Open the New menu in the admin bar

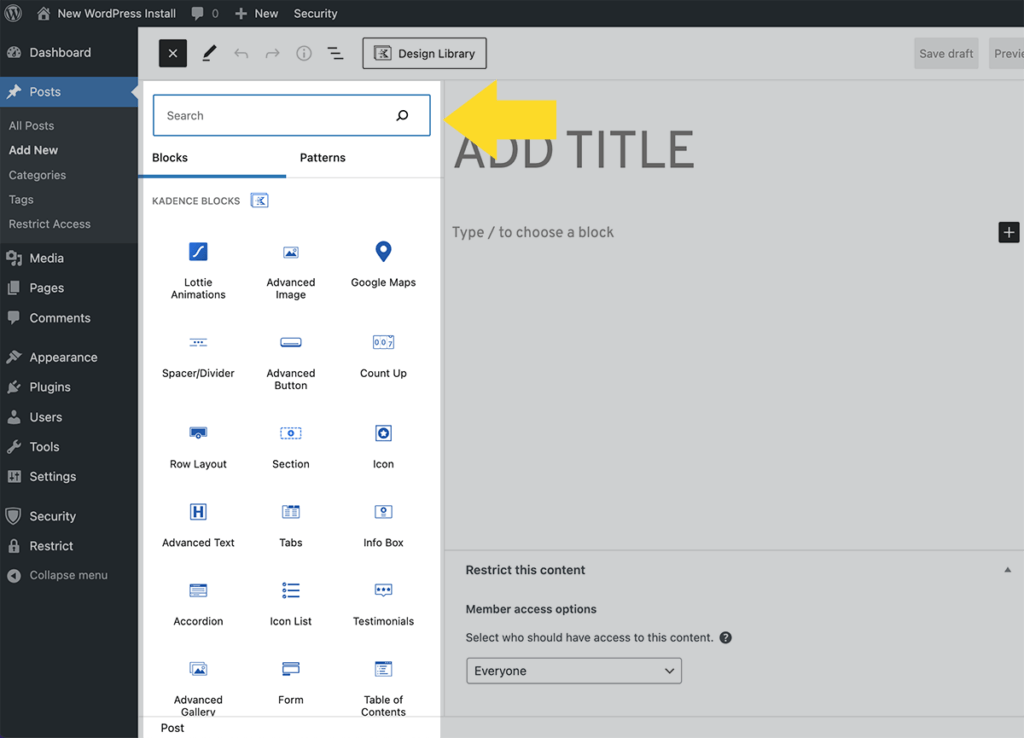click(256, 13)
